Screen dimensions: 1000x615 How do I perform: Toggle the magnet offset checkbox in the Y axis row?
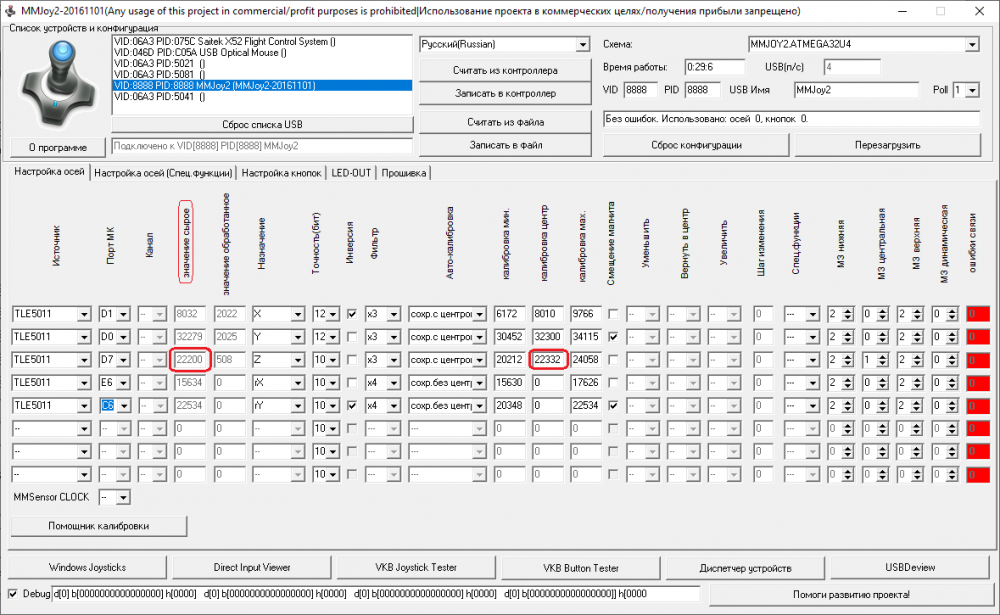pyautogui.click(x=613, y=336)
